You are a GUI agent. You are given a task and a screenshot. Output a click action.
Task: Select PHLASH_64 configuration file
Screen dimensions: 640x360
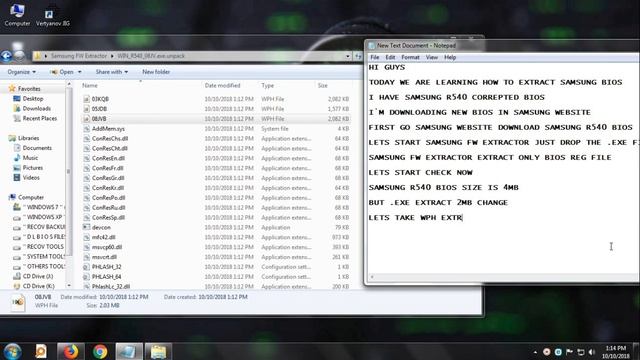tap(106, 277)
